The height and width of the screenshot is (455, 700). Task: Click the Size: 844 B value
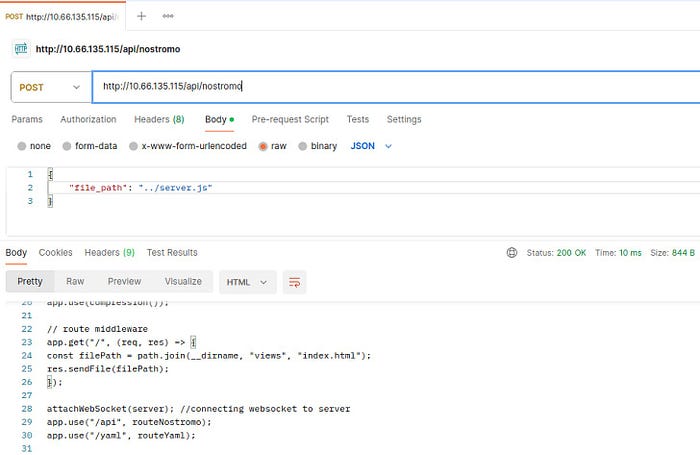tap(672, 253)
